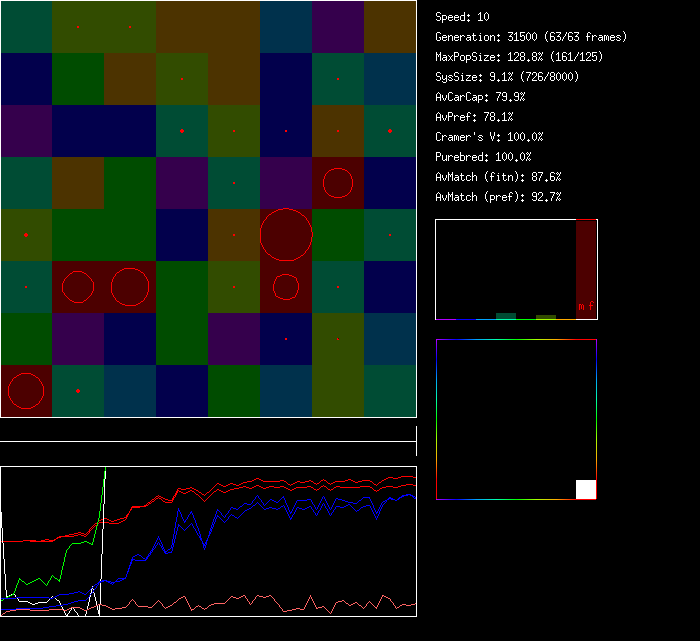Screen dimensions: 700x641
Task: Click the AvMatch (pref): 92.7% line
Action: (x=498, y=197)
